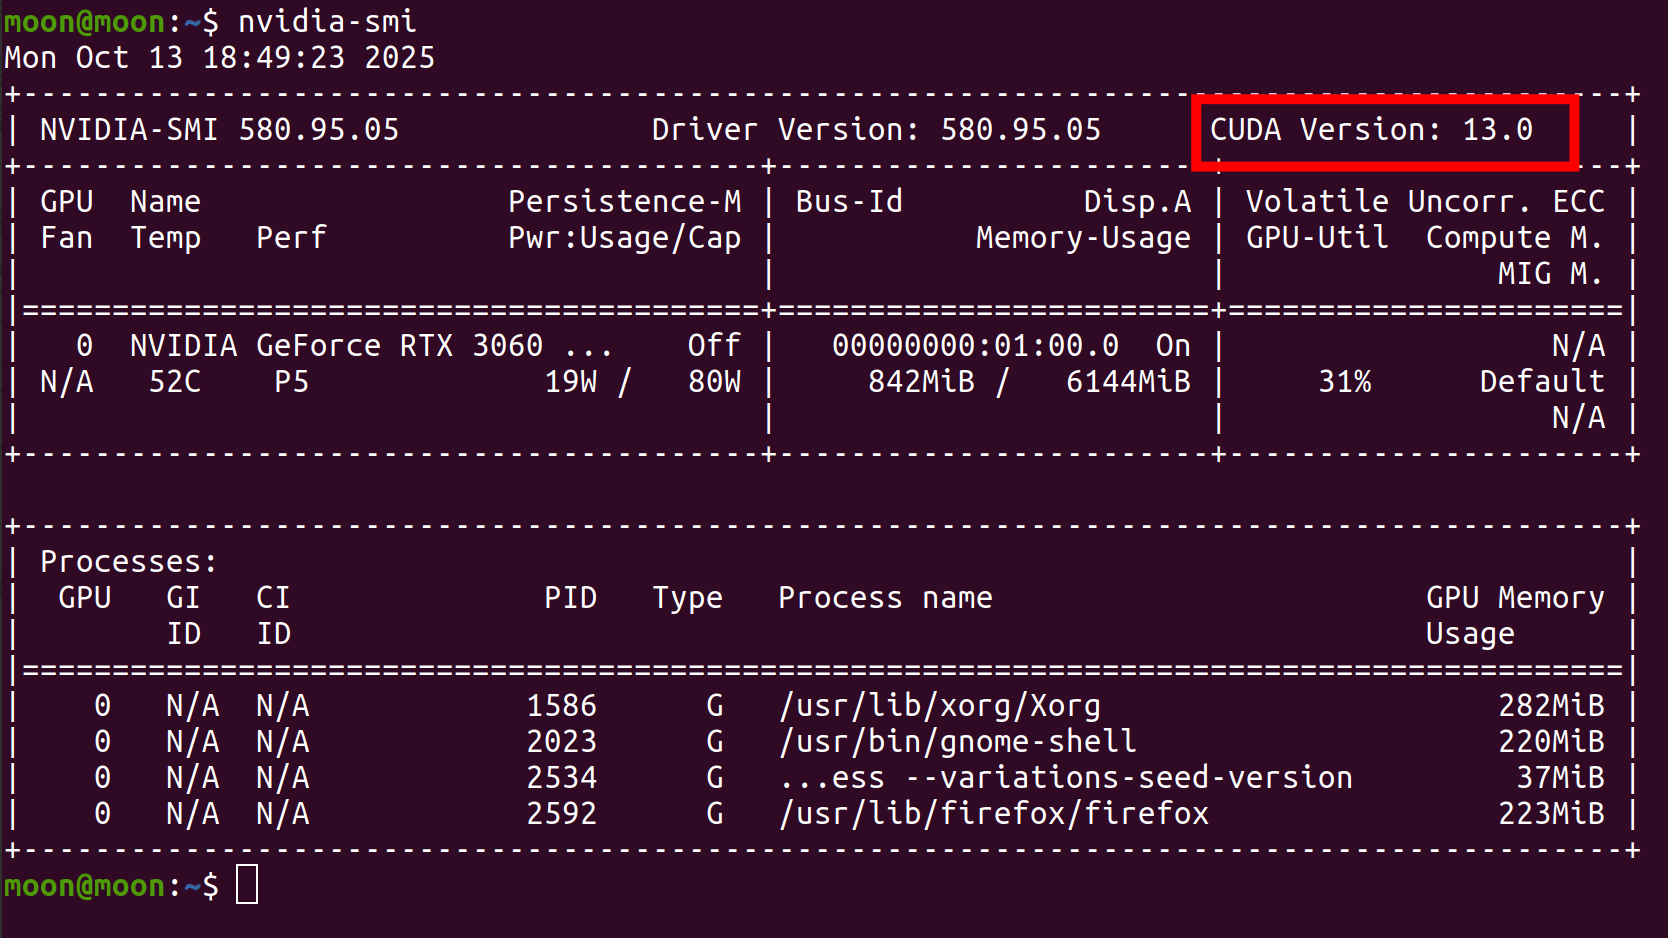The image size is (1668, 938).
Task: Click the power usage value "19W"
Action: (x=571, y=382)
